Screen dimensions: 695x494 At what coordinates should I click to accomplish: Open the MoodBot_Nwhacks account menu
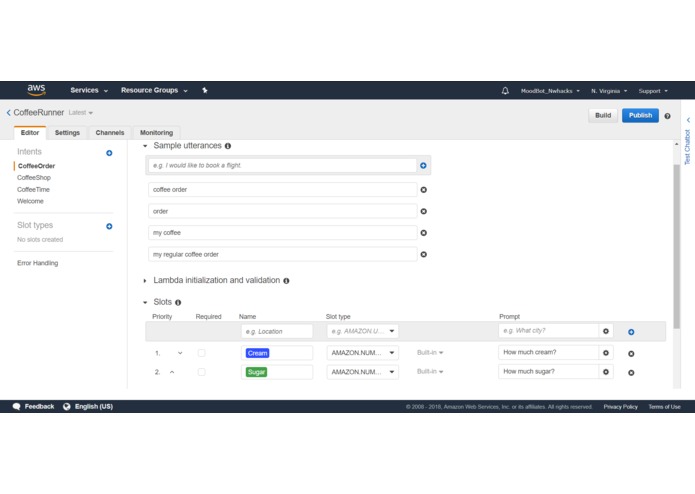coord(550,91)
